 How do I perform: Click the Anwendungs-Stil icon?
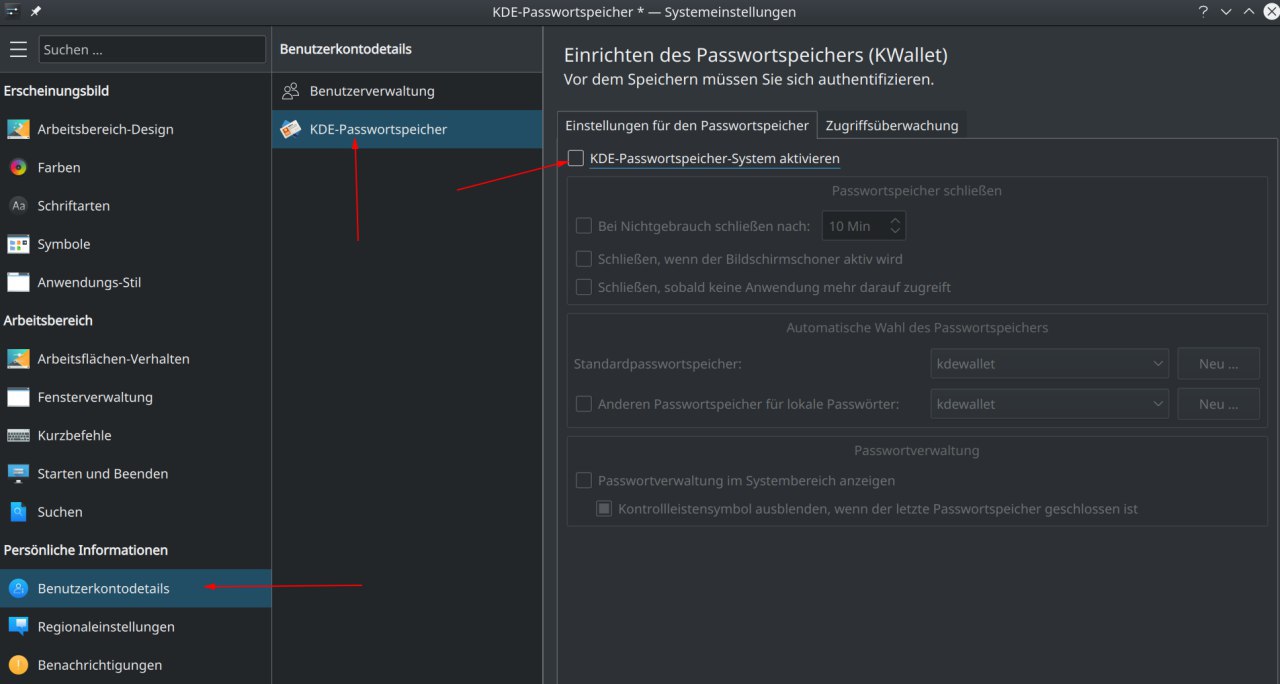18,282
